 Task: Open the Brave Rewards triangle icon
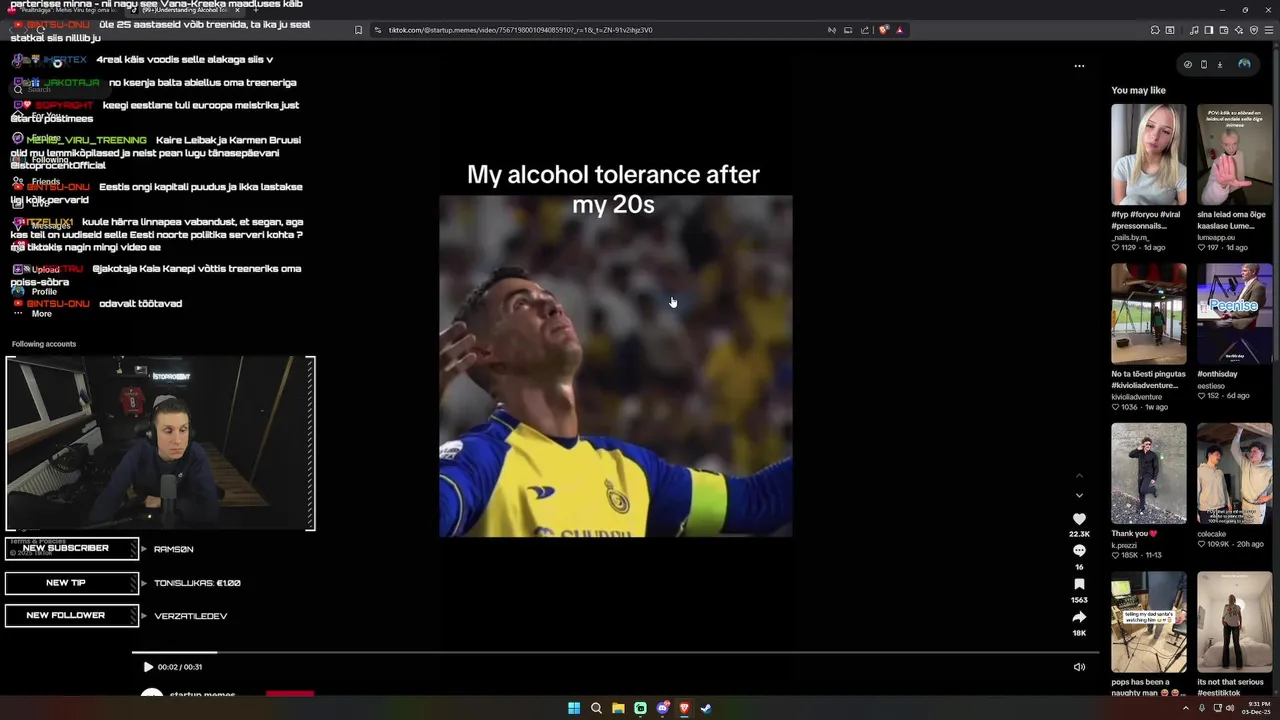click(899, 30)
